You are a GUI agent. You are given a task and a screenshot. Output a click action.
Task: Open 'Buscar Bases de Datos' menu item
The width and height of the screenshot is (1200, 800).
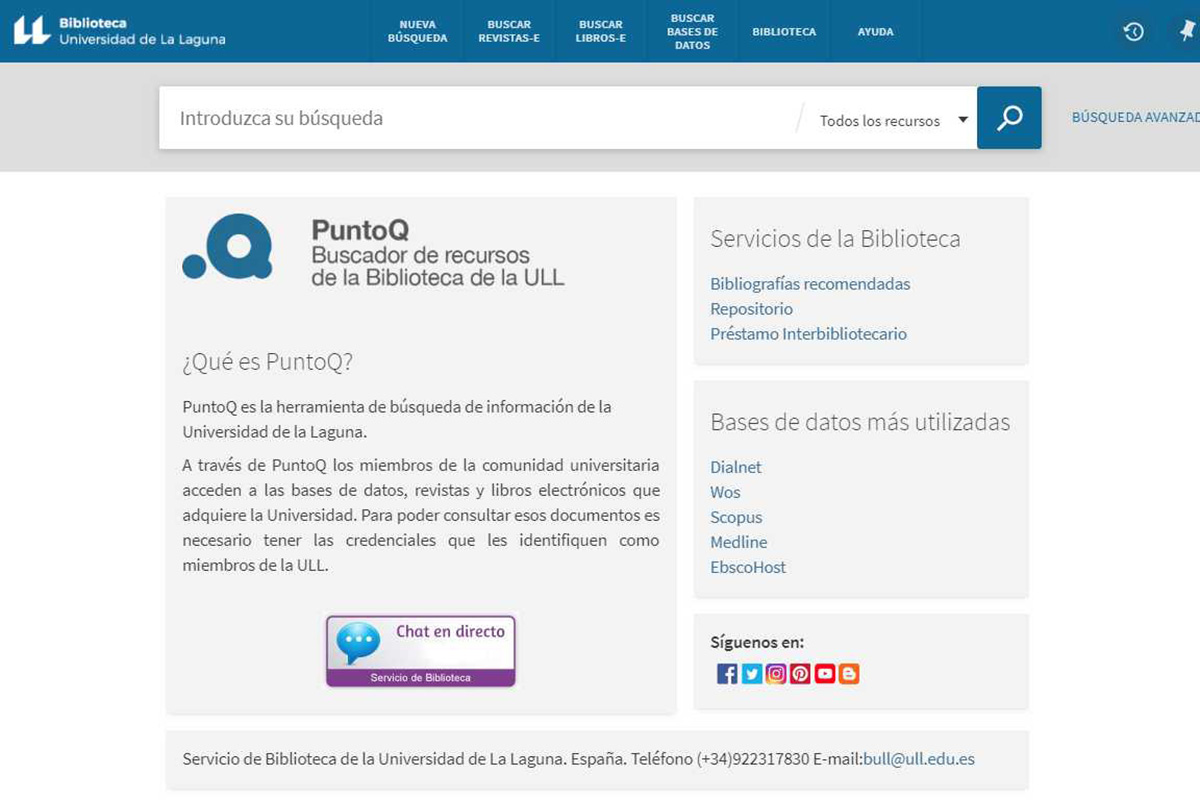click(692, 32)
